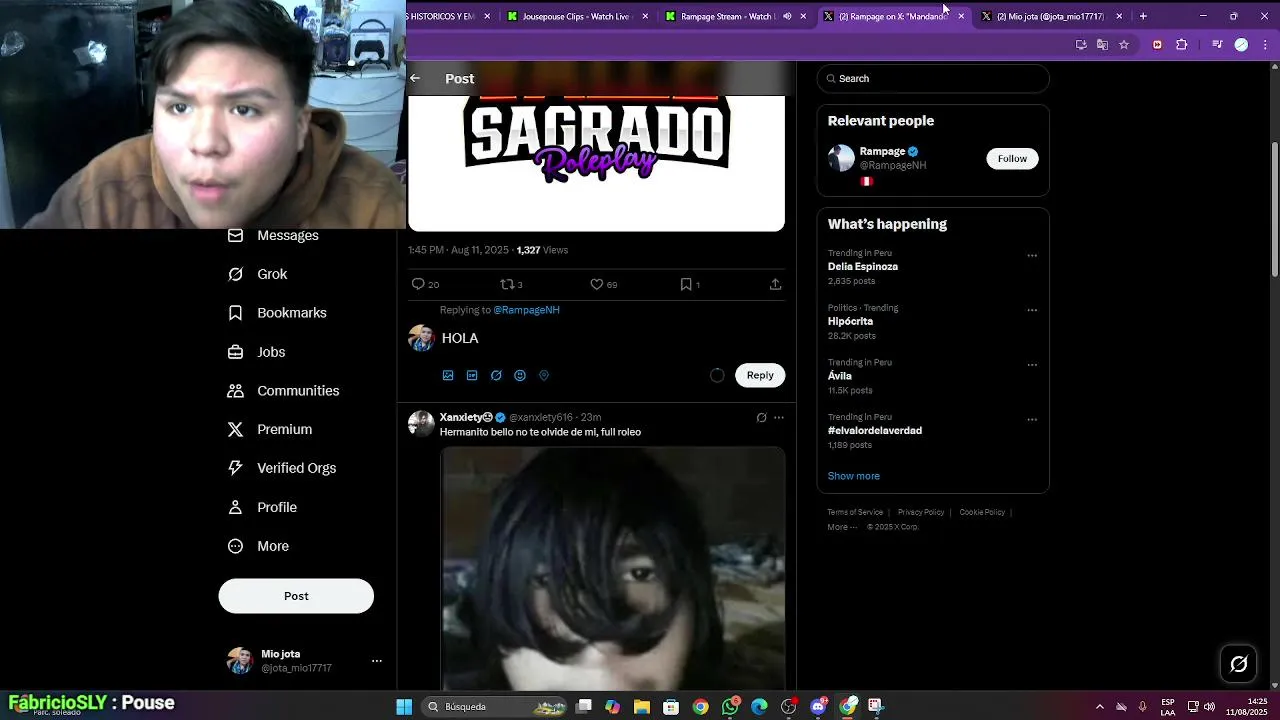Expand the footer More link
This screenshot has width=1280, height=720.
tap(842, 527)
